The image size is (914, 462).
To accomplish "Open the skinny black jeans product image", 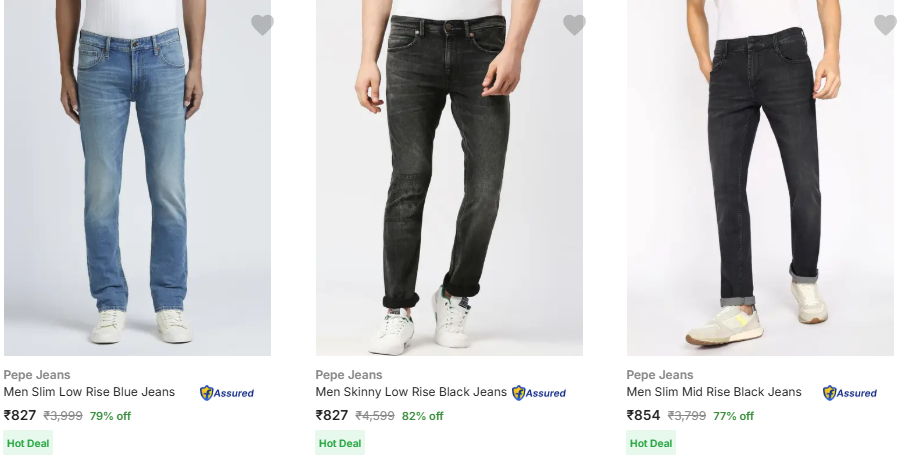I will 449,178.
